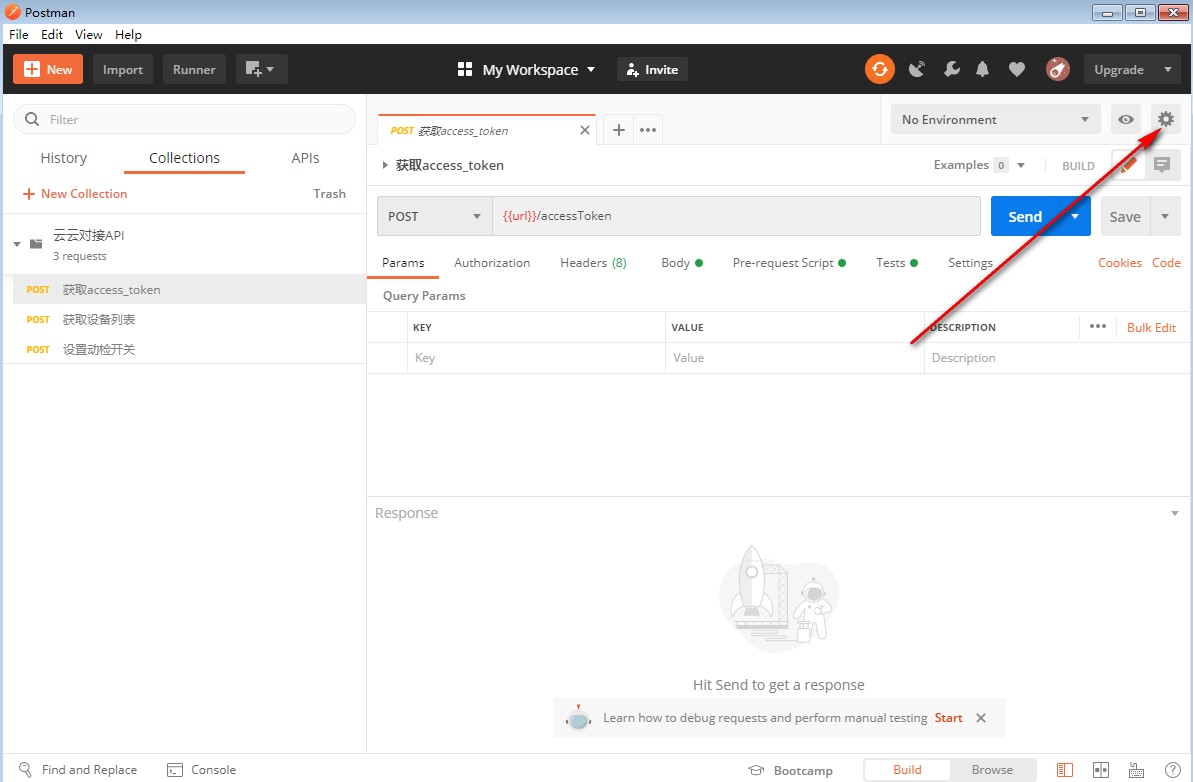The image size is (1193, 782).
Task: Toggle the environment quick look eye icon
Action: click(x=1126, y=119)
